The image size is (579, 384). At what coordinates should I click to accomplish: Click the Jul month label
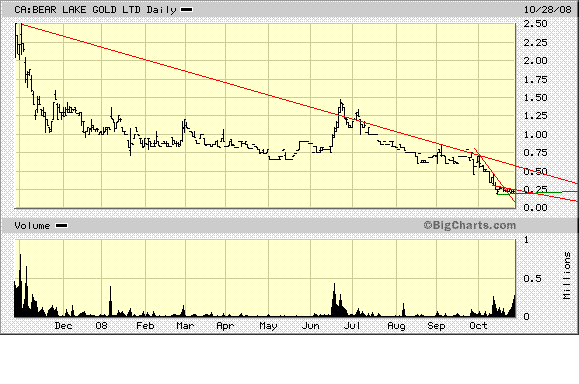[x=352, y=326]
